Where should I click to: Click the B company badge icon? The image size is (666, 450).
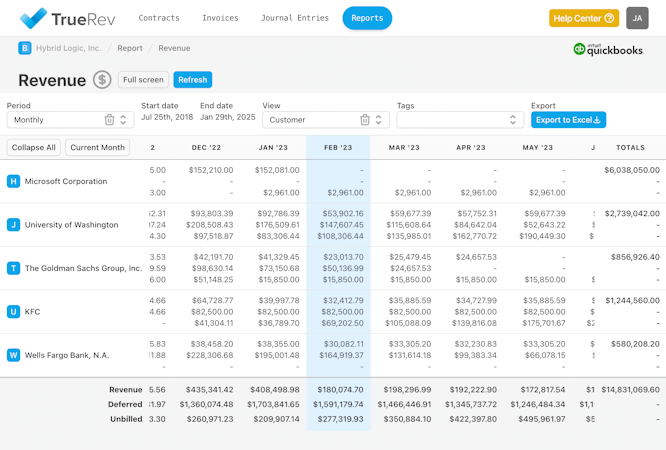point(25,48)
